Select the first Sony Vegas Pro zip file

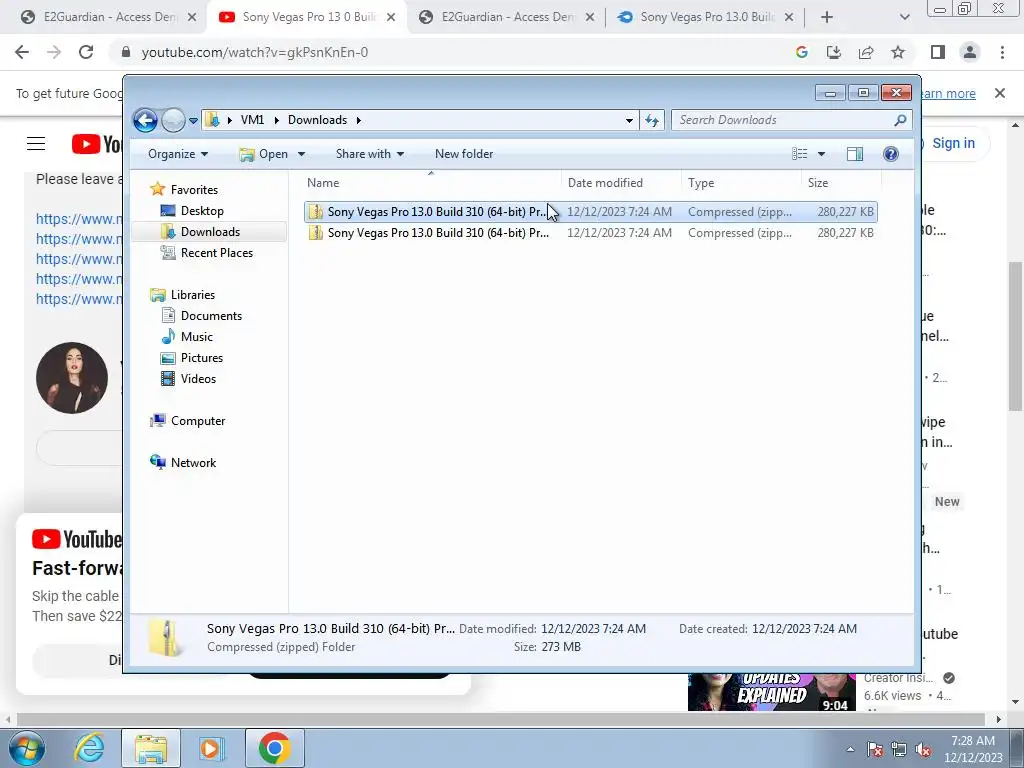590,212
